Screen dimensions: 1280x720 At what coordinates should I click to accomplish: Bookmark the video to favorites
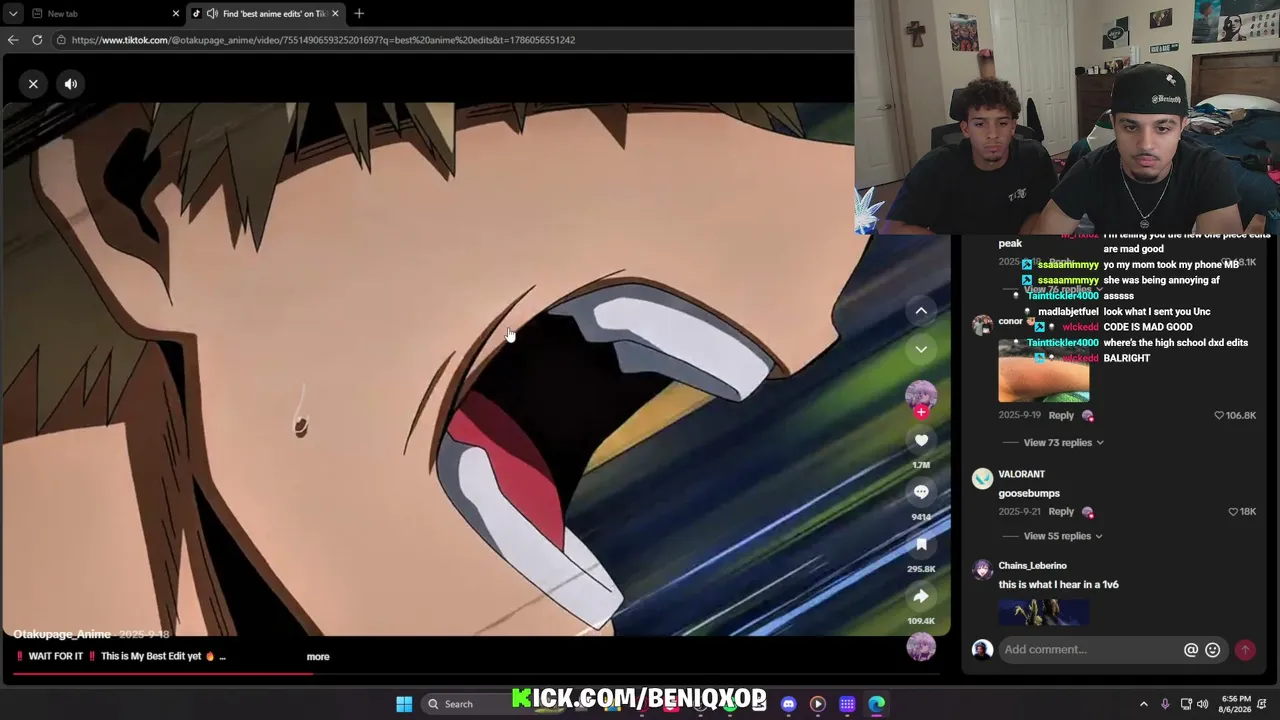(921, 544)
